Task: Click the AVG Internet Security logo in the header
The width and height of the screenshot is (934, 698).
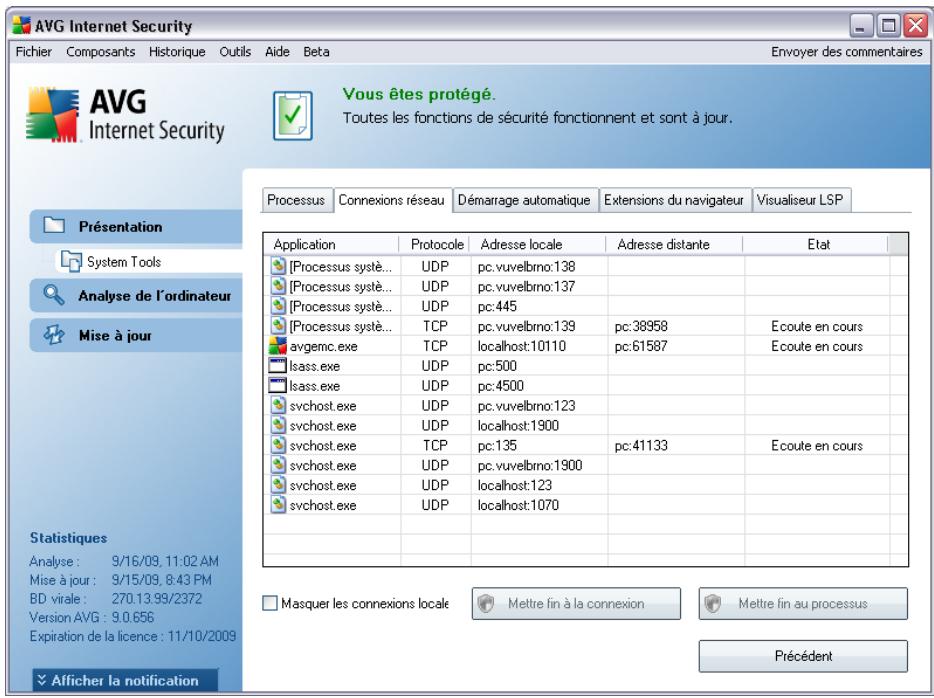Action: (x=126, y=116)
